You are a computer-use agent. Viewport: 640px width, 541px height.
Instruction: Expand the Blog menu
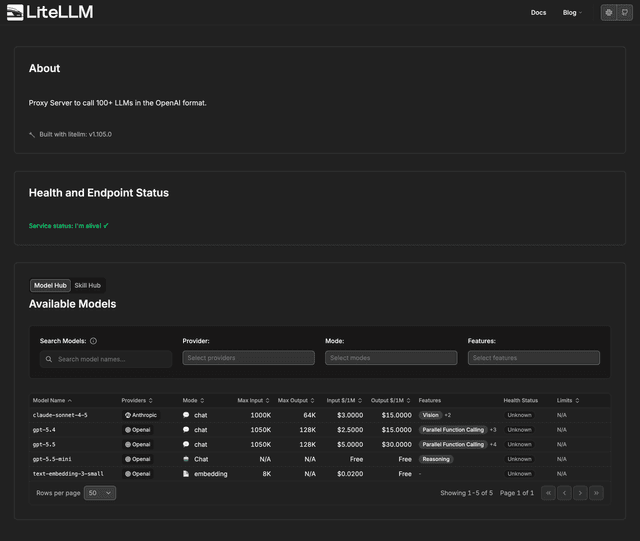click(x=572, y=13)
